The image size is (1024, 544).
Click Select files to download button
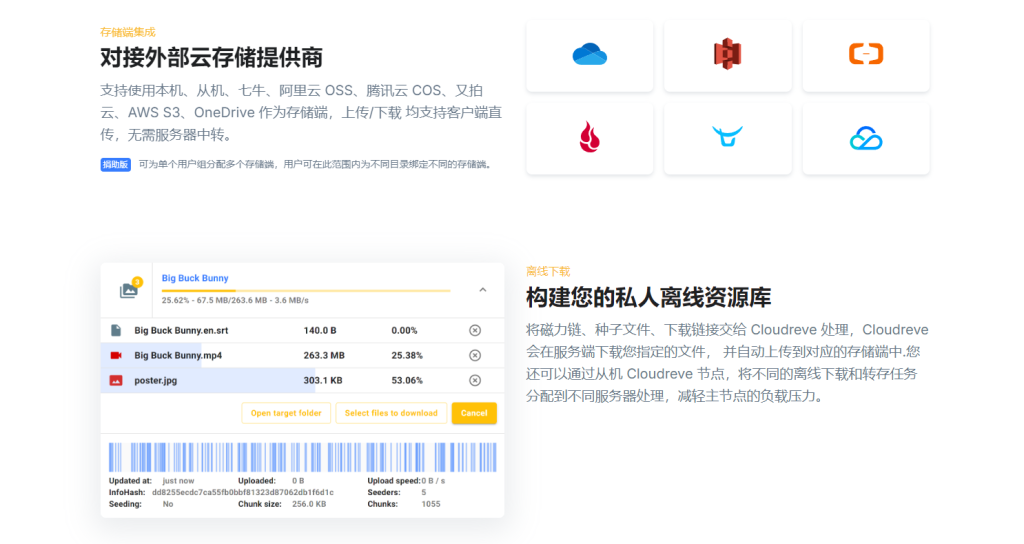tap(391, 413)
